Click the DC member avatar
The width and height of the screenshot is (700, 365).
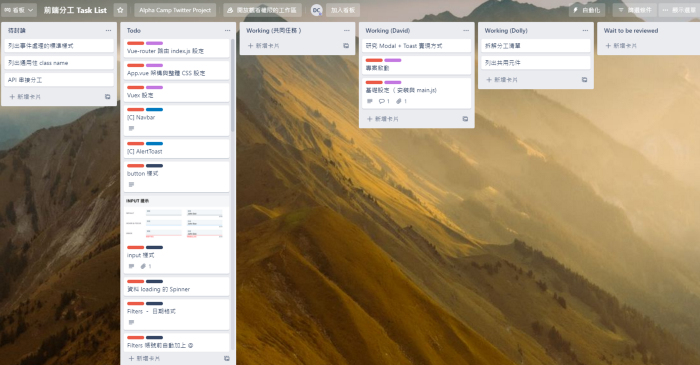click(x=317, y=10)
